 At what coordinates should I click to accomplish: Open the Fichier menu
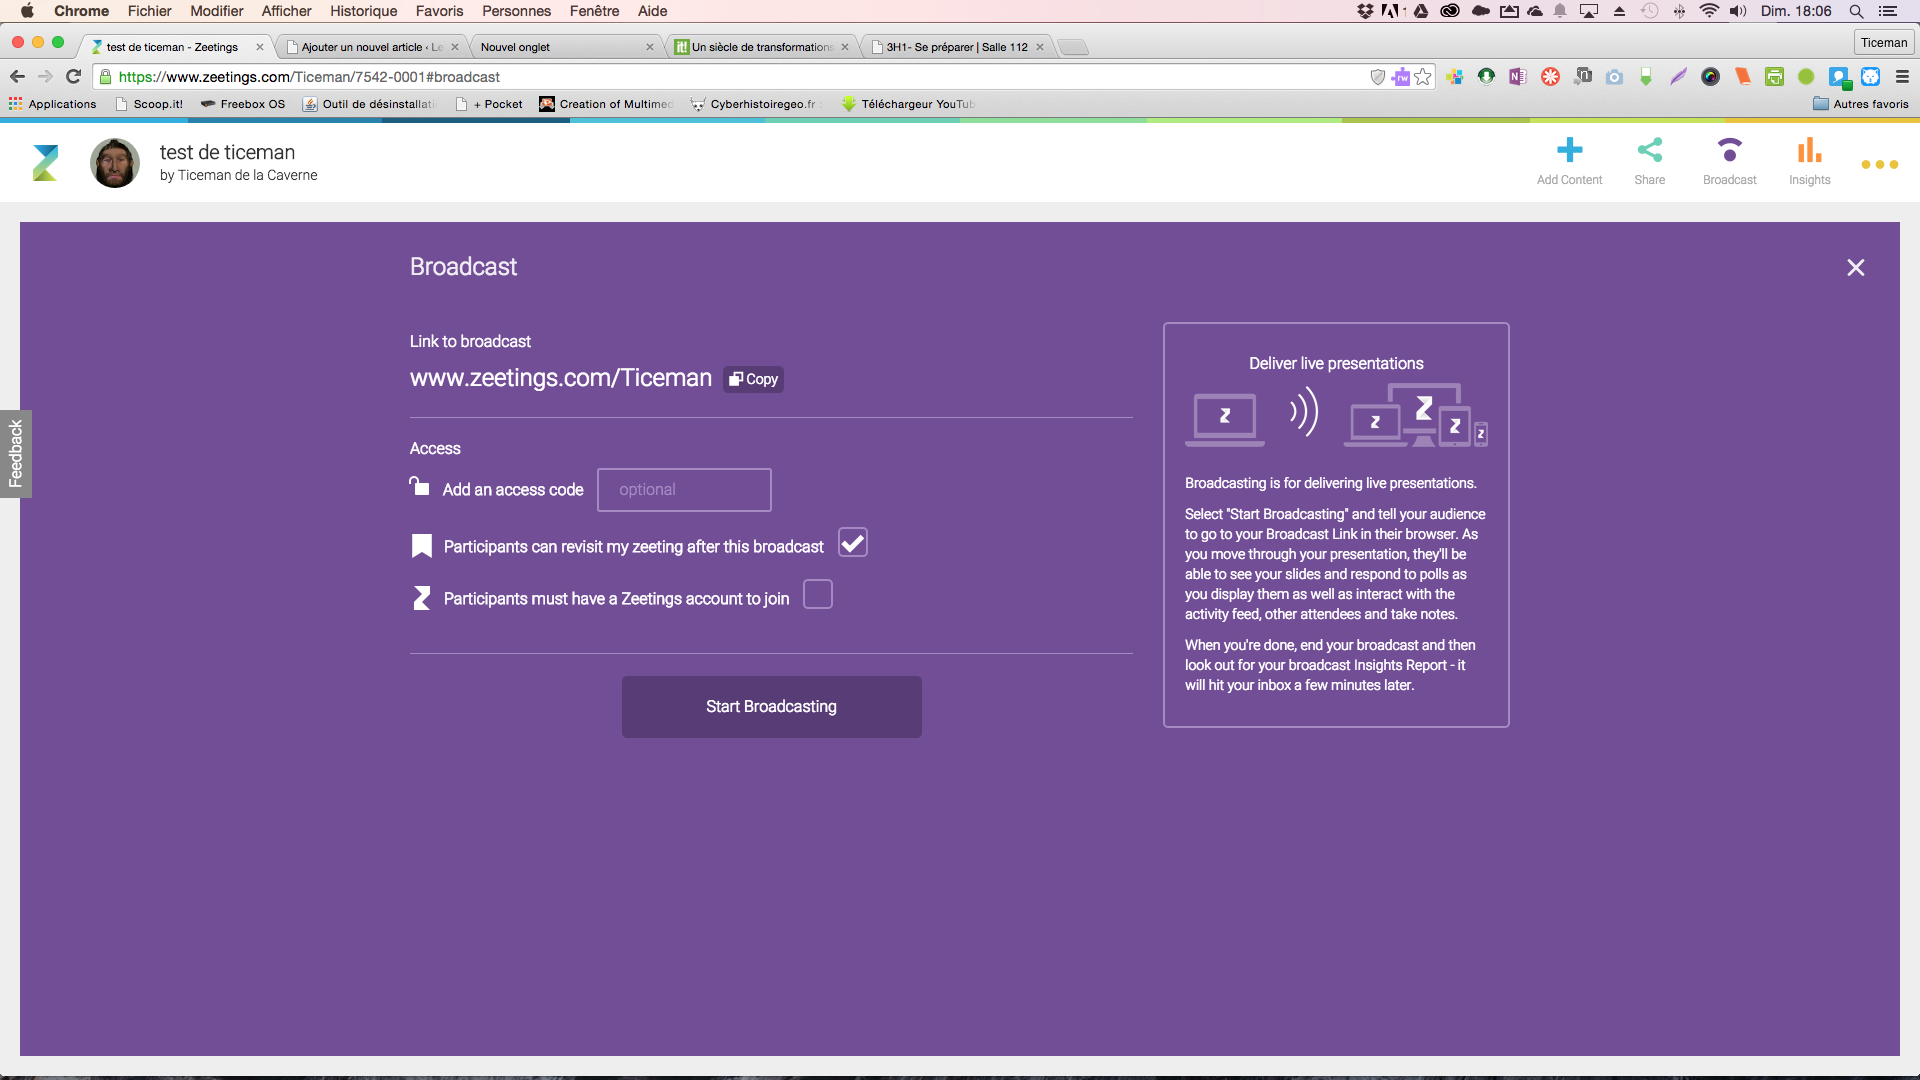click(150, 11)
